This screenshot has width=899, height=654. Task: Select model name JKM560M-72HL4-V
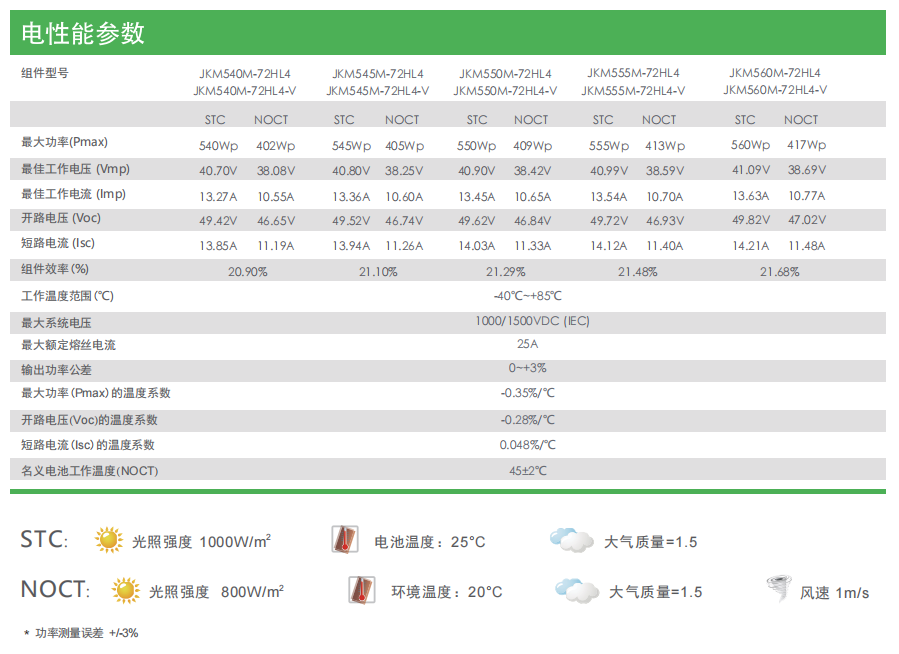[x=775, y=90]
